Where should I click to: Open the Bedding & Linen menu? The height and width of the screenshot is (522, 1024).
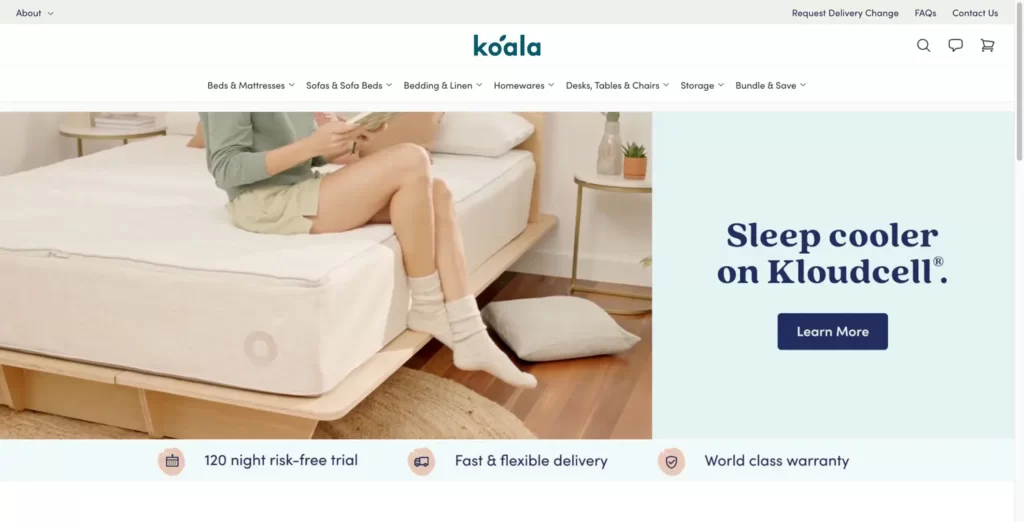tap(443, 86)
